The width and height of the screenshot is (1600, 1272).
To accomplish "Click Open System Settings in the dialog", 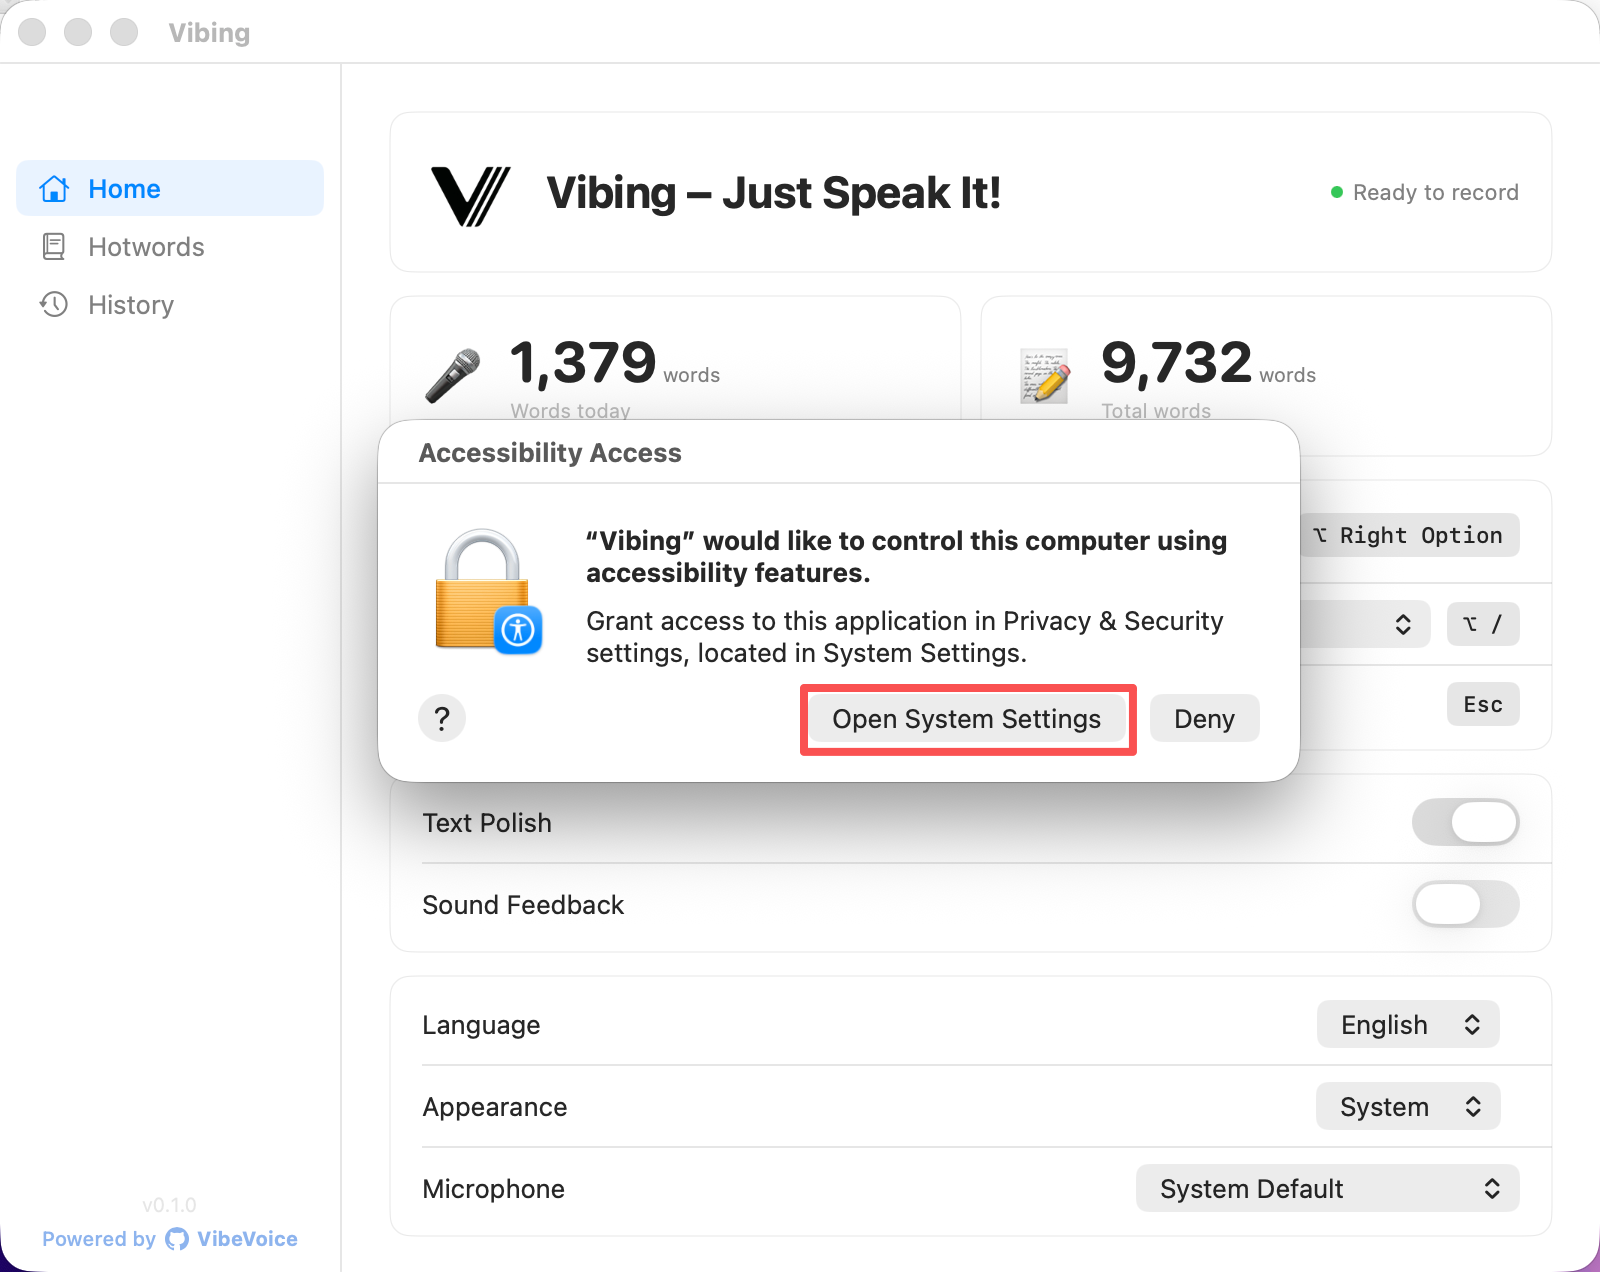I will pyautogui.click(x=967, y=718).
